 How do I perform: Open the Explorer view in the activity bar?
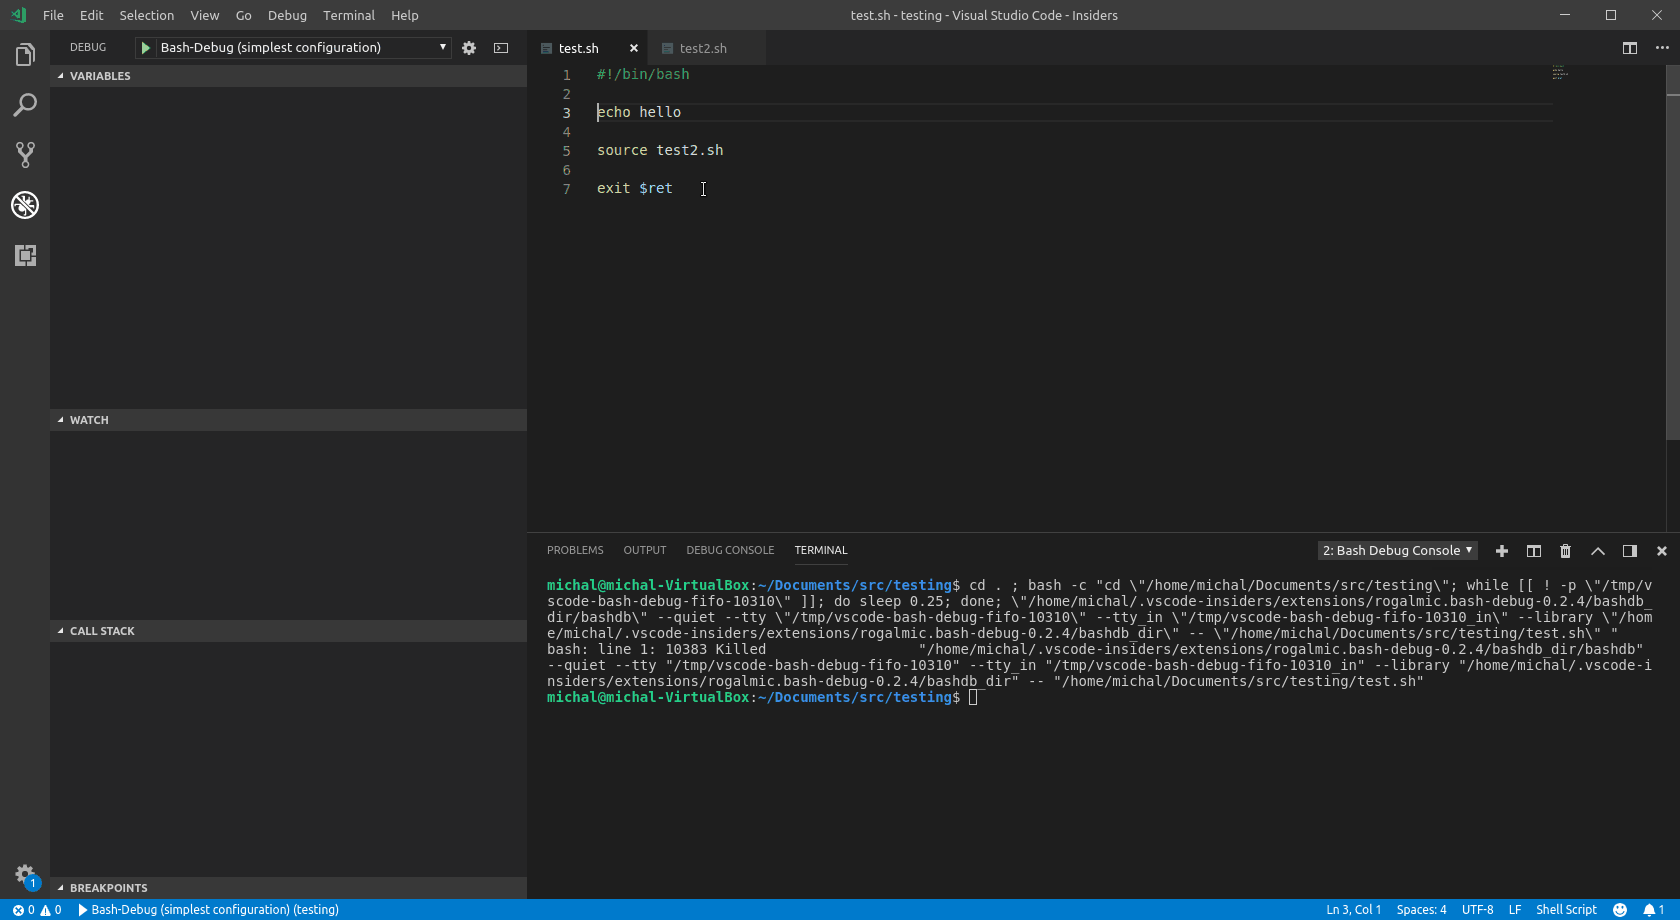25,54
